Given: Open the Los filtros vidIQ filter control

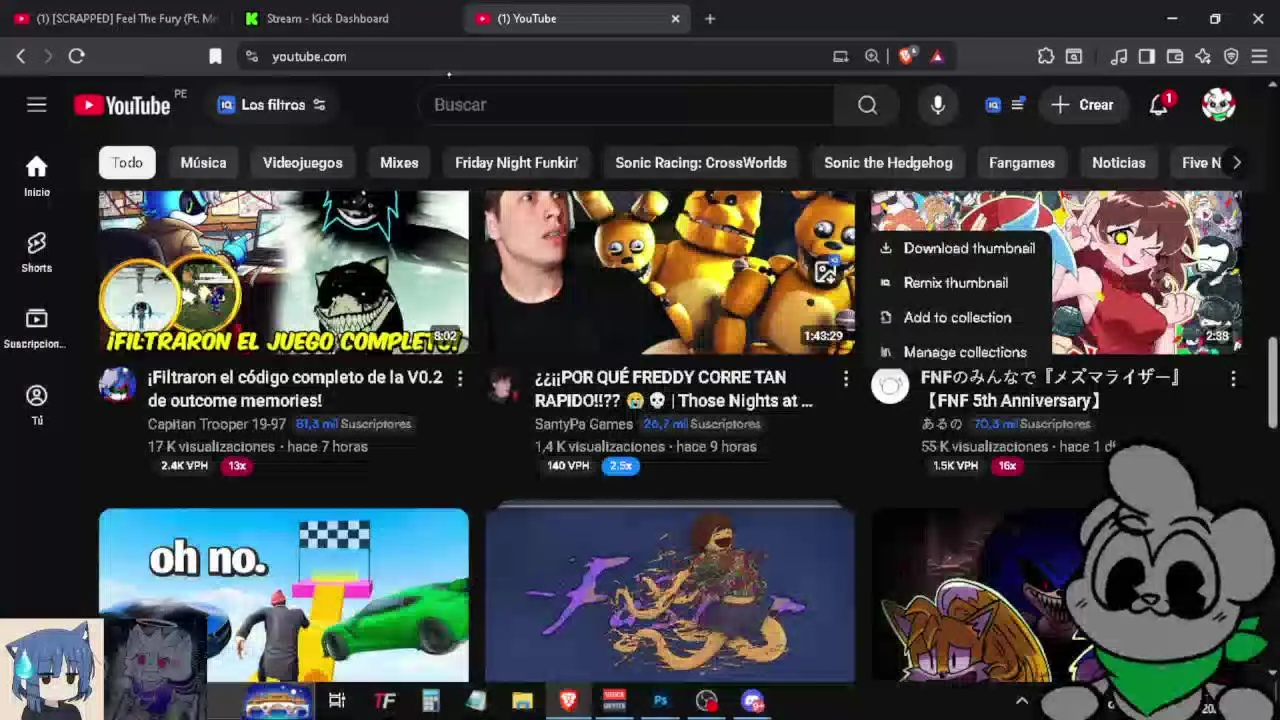Looking at the screenshot, I should click(272, 104).
